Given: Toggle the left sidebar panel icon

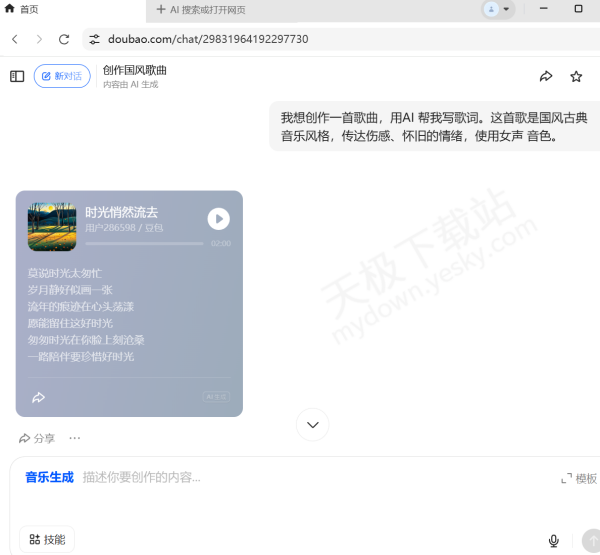Looking at the screenshot, I should [x=17, y=76].
